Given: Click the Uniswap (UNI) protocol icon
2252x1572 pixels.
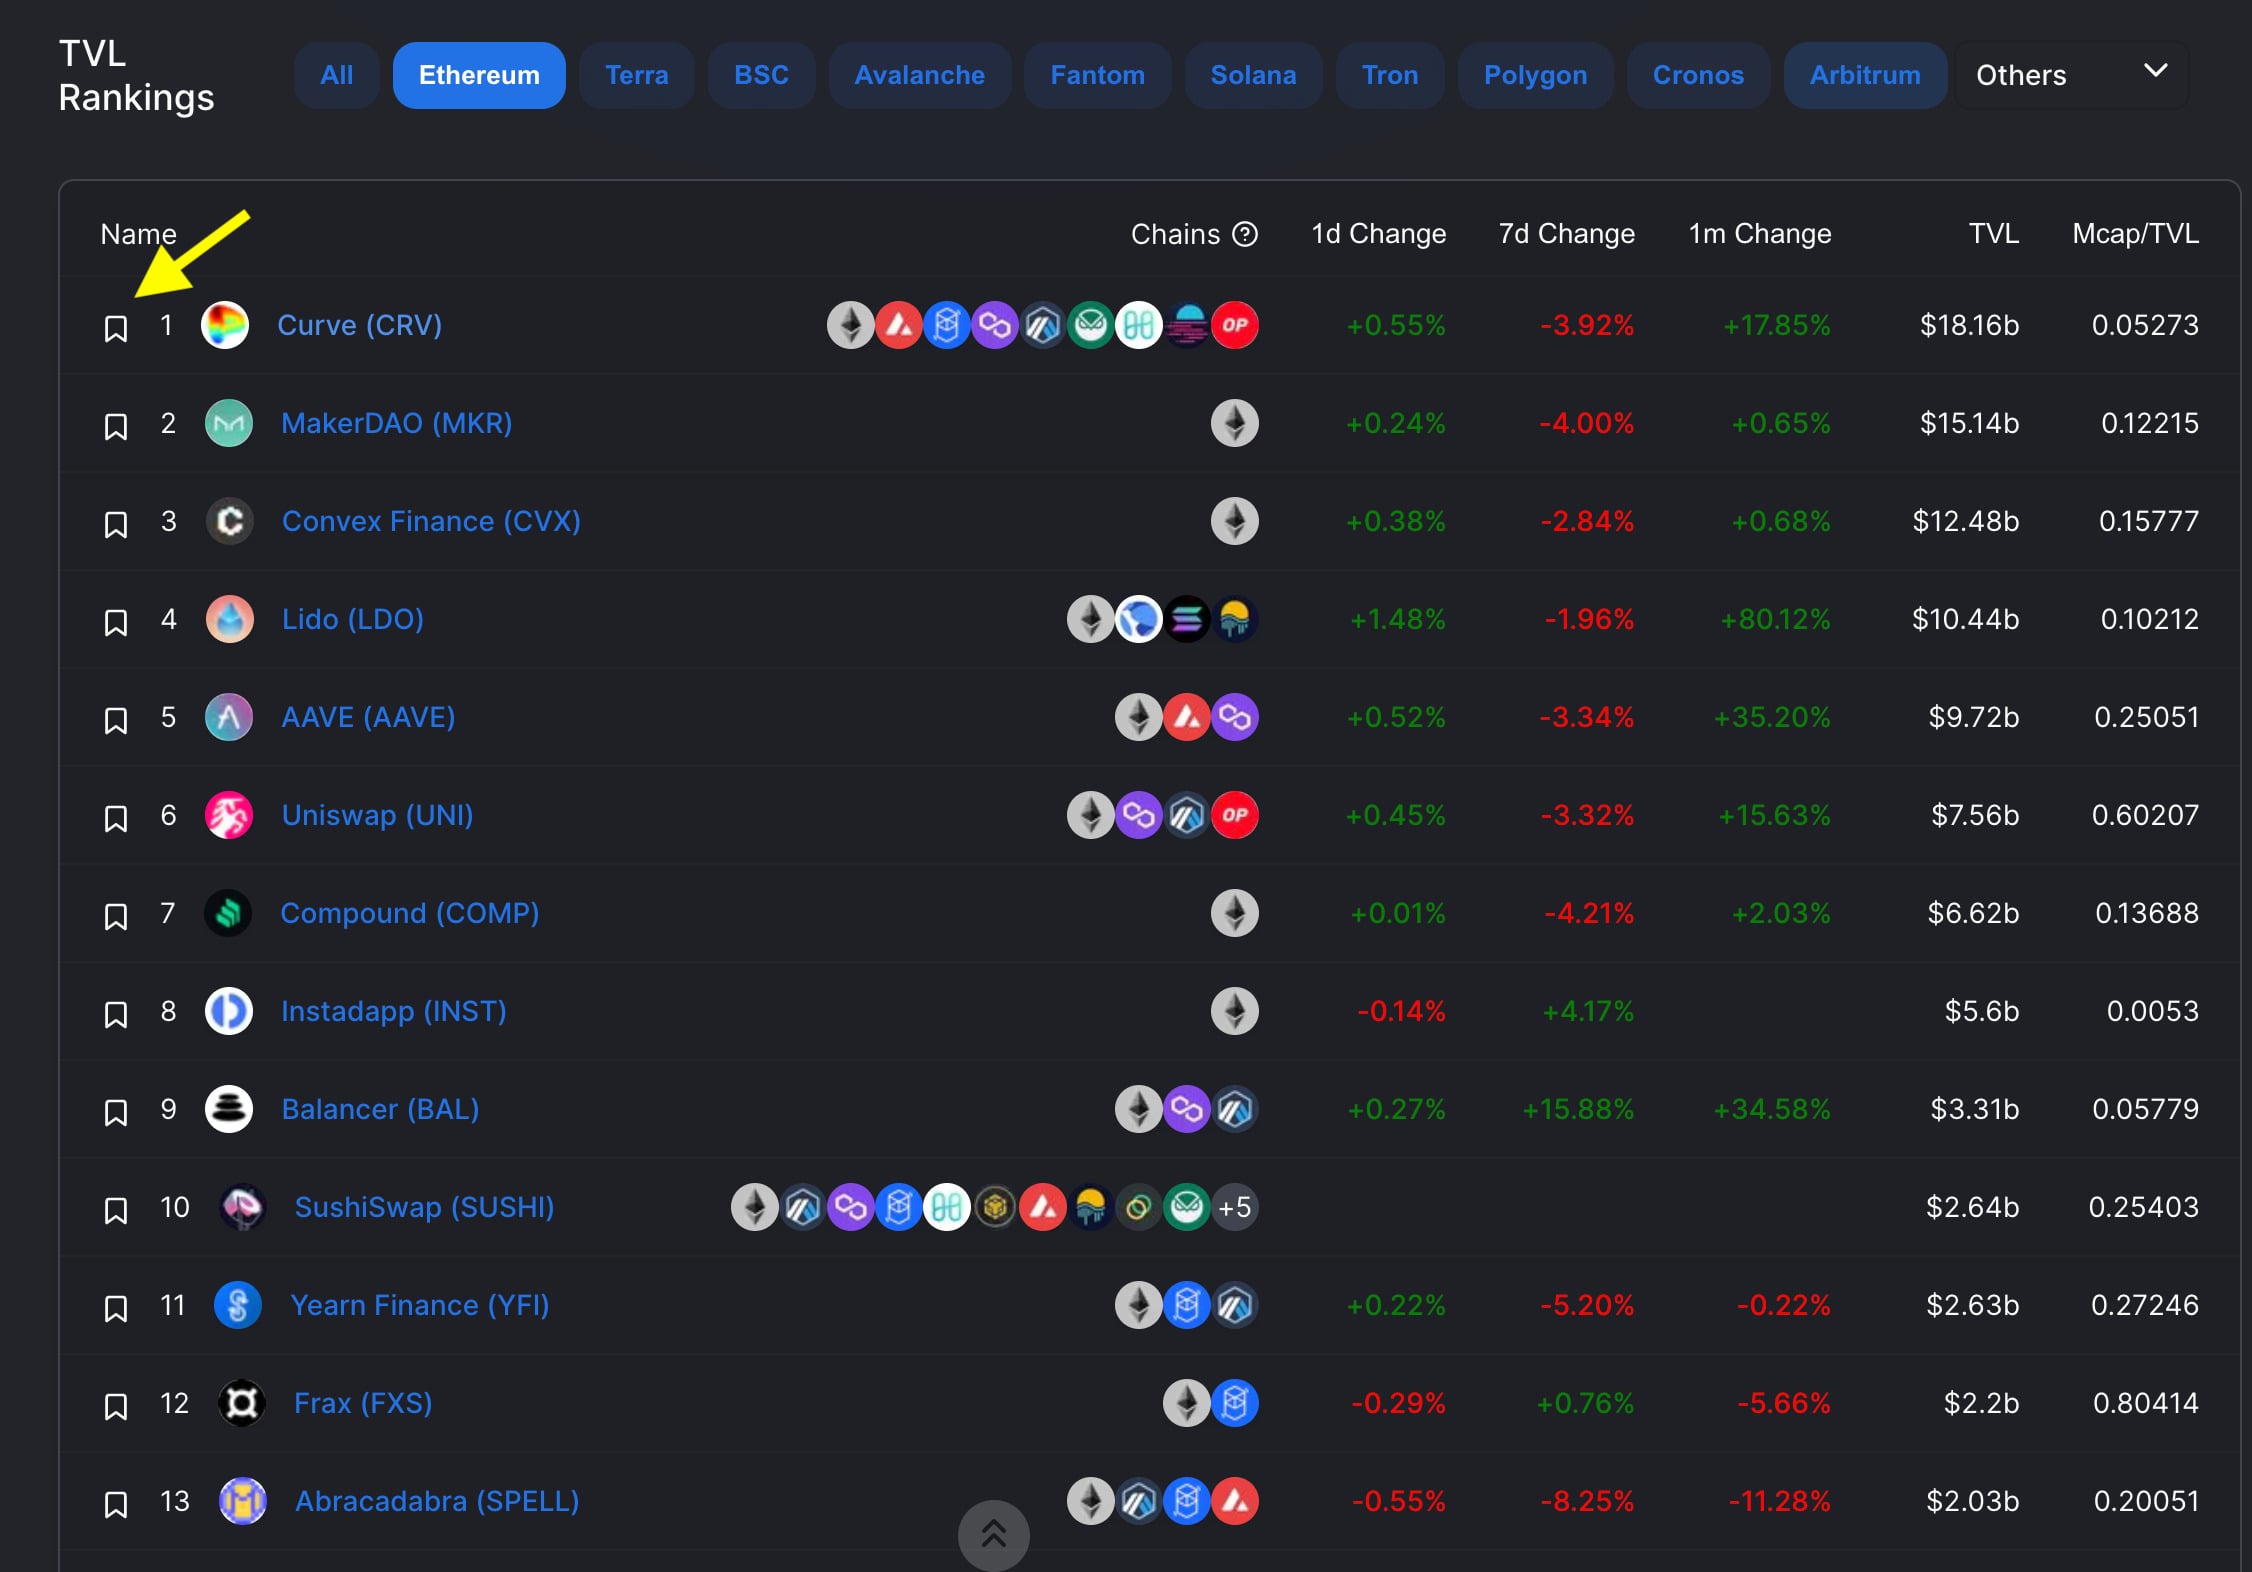Looking at the screenshot, I should coord(229,814).
